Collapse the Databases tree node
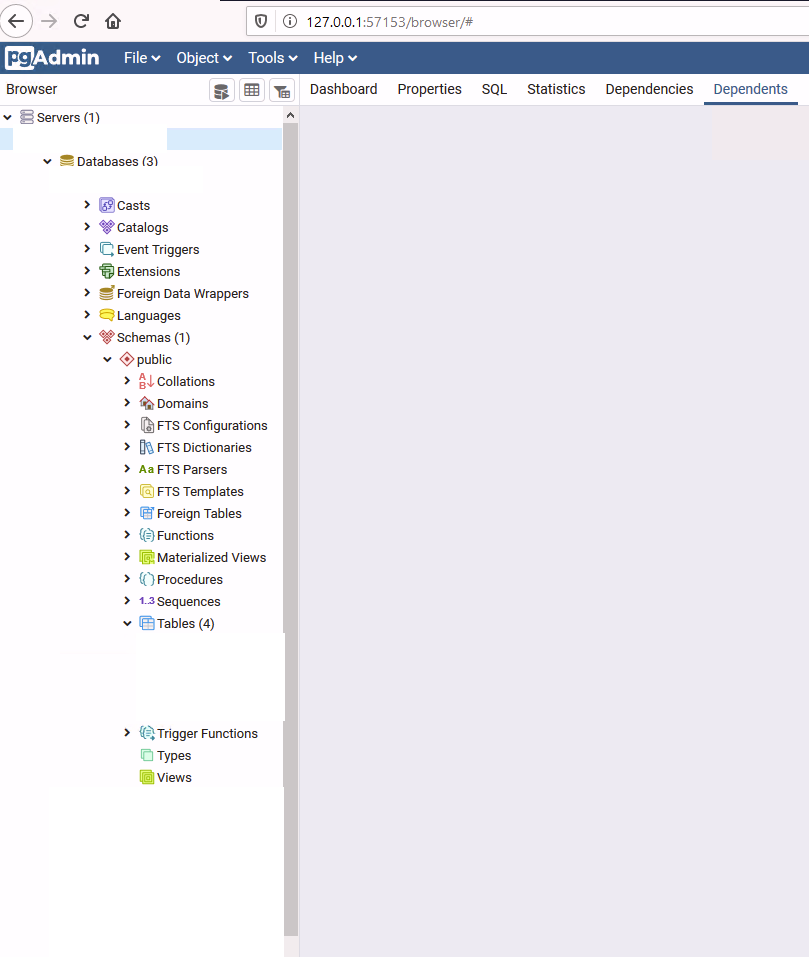Screen dimensions: 809x957 pos(48,161)
